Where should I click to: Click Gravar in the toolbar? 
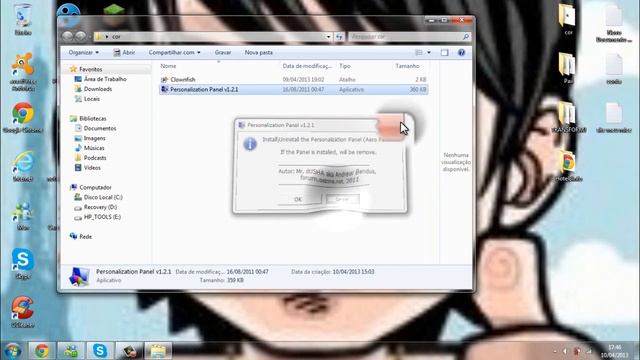coord(223,52)
